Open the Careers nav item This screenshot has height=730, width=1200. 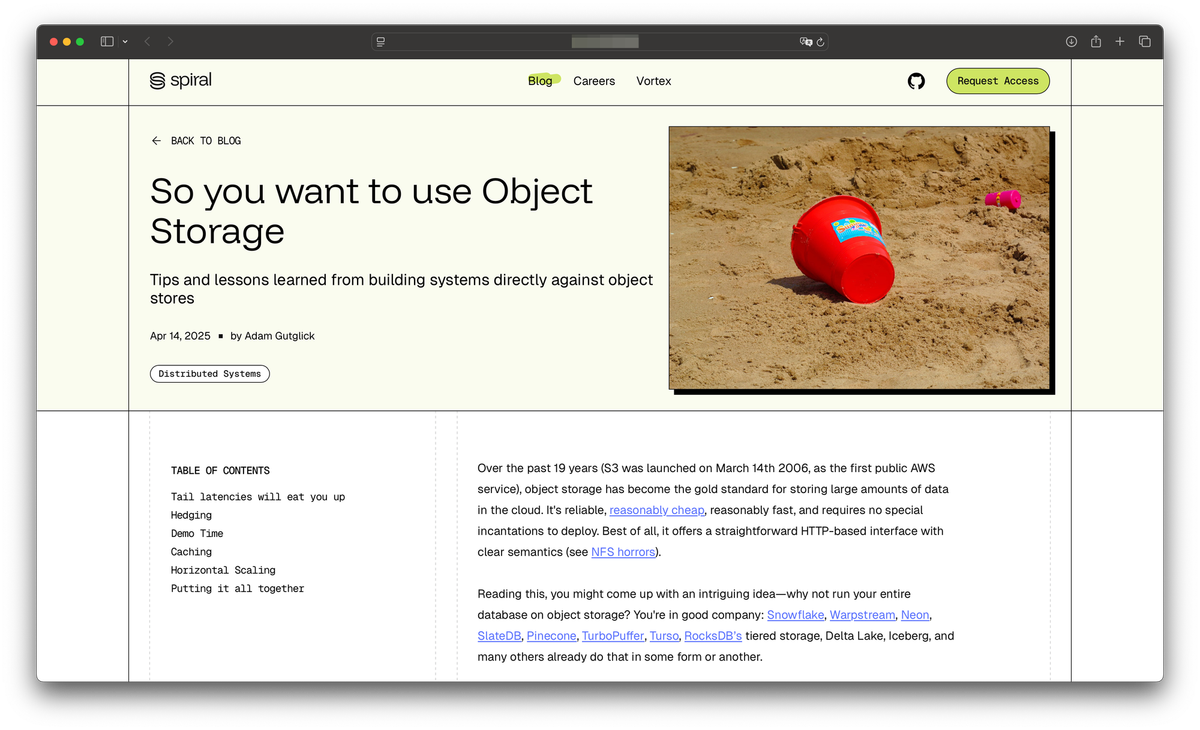tap(594, 81)
